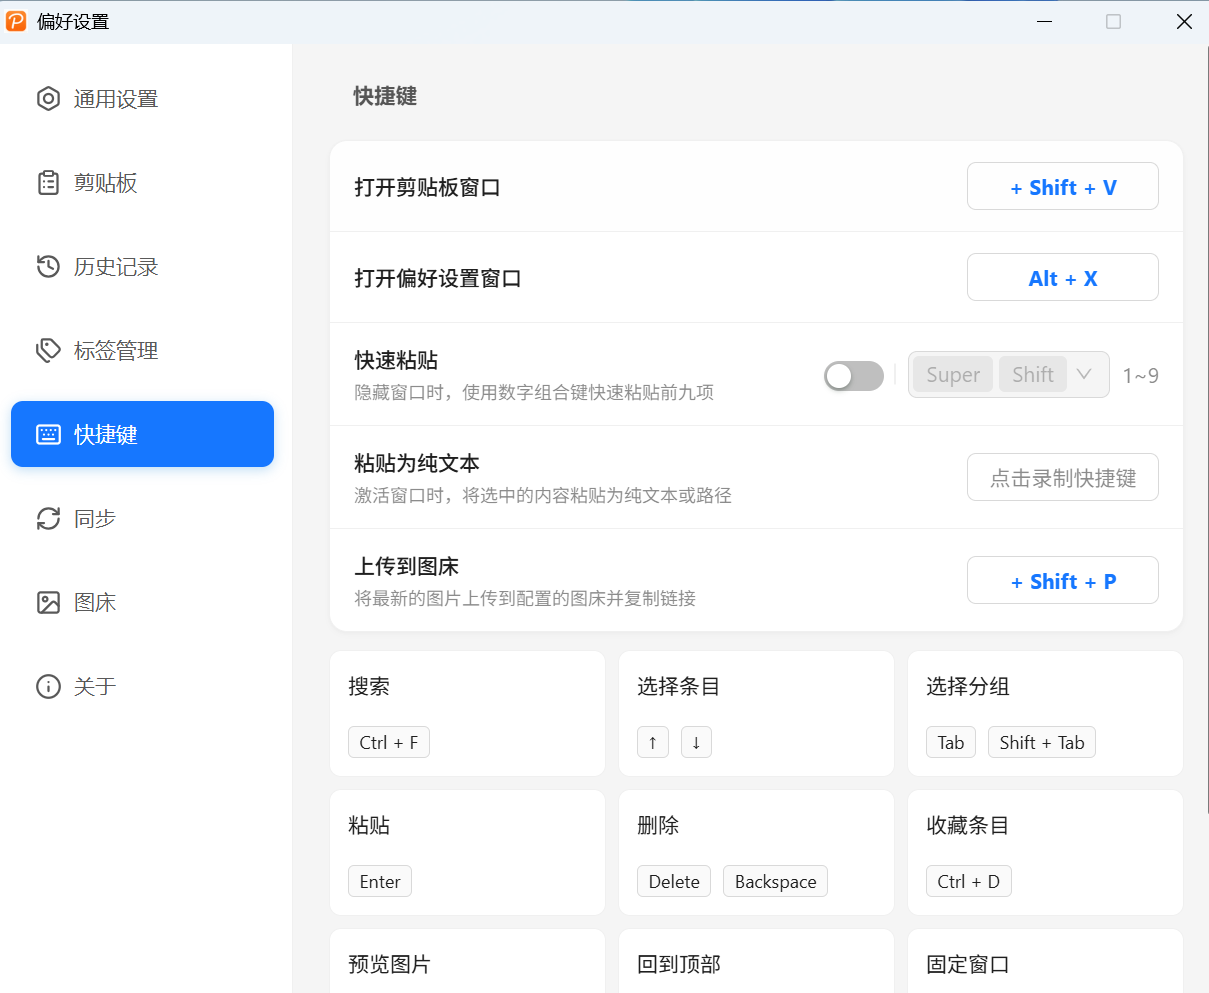Click the Shift + V shortcut capsule
This screenshot has width=1209, height=993.
[x=1062, y=186]
